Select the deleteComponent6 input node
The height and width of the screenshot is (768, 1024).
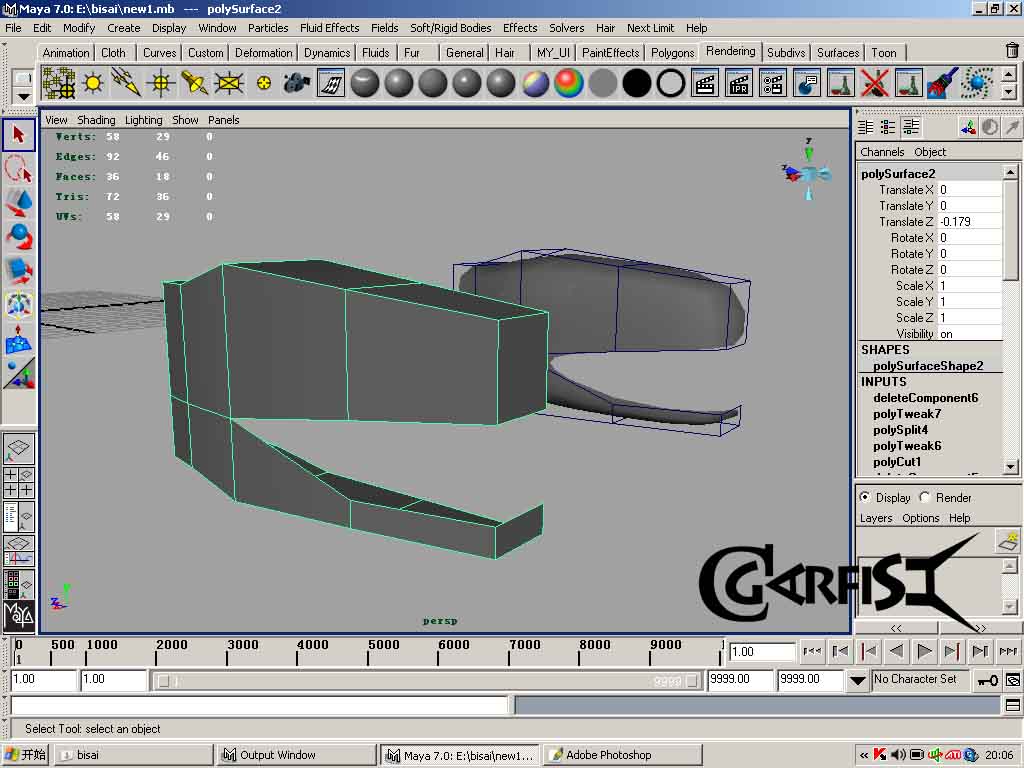point(925,398)
